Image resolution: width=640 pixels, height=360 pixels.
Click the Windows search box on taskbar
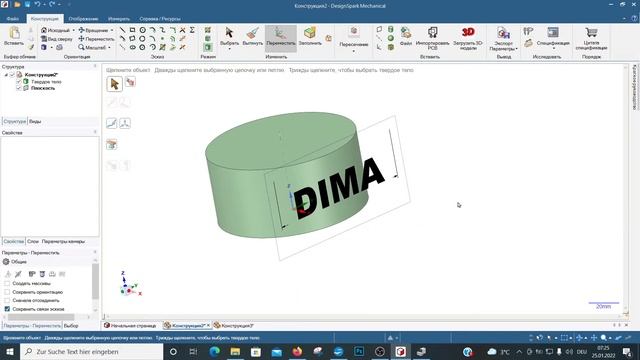point(91,351)
